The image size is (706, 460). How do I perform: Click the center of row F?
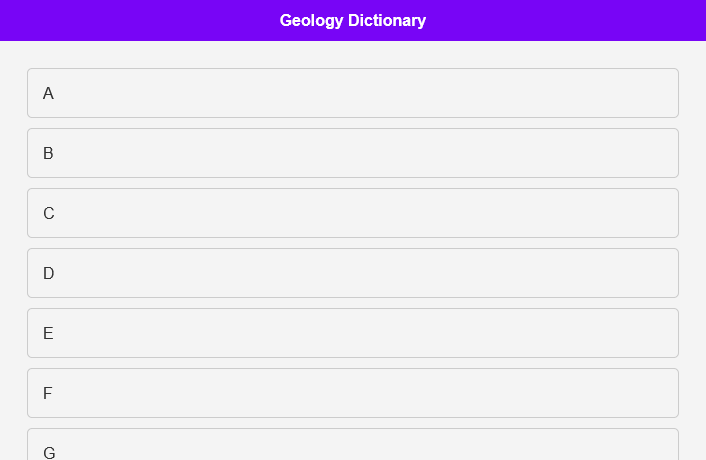point(353,393)
